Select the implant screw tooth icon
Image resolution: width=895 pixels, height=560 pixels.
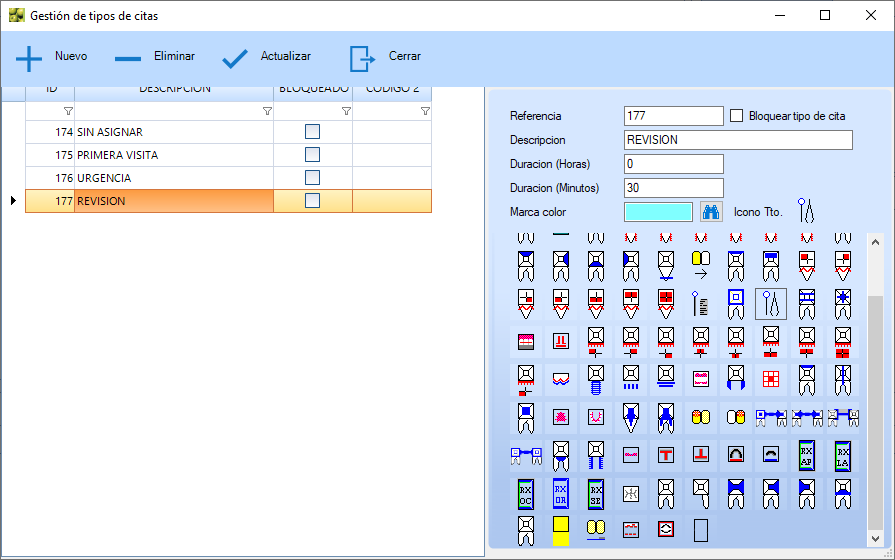(596, 380)
